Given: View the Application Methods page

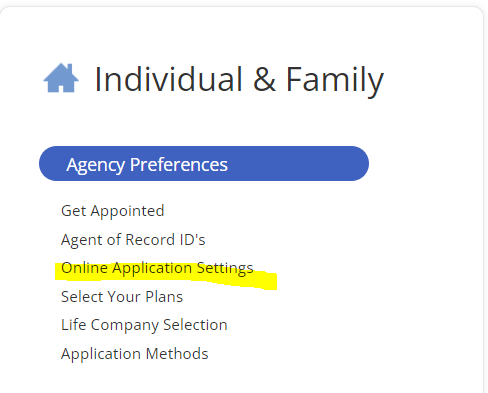Looking at the screenshot, I should [135, 354].
